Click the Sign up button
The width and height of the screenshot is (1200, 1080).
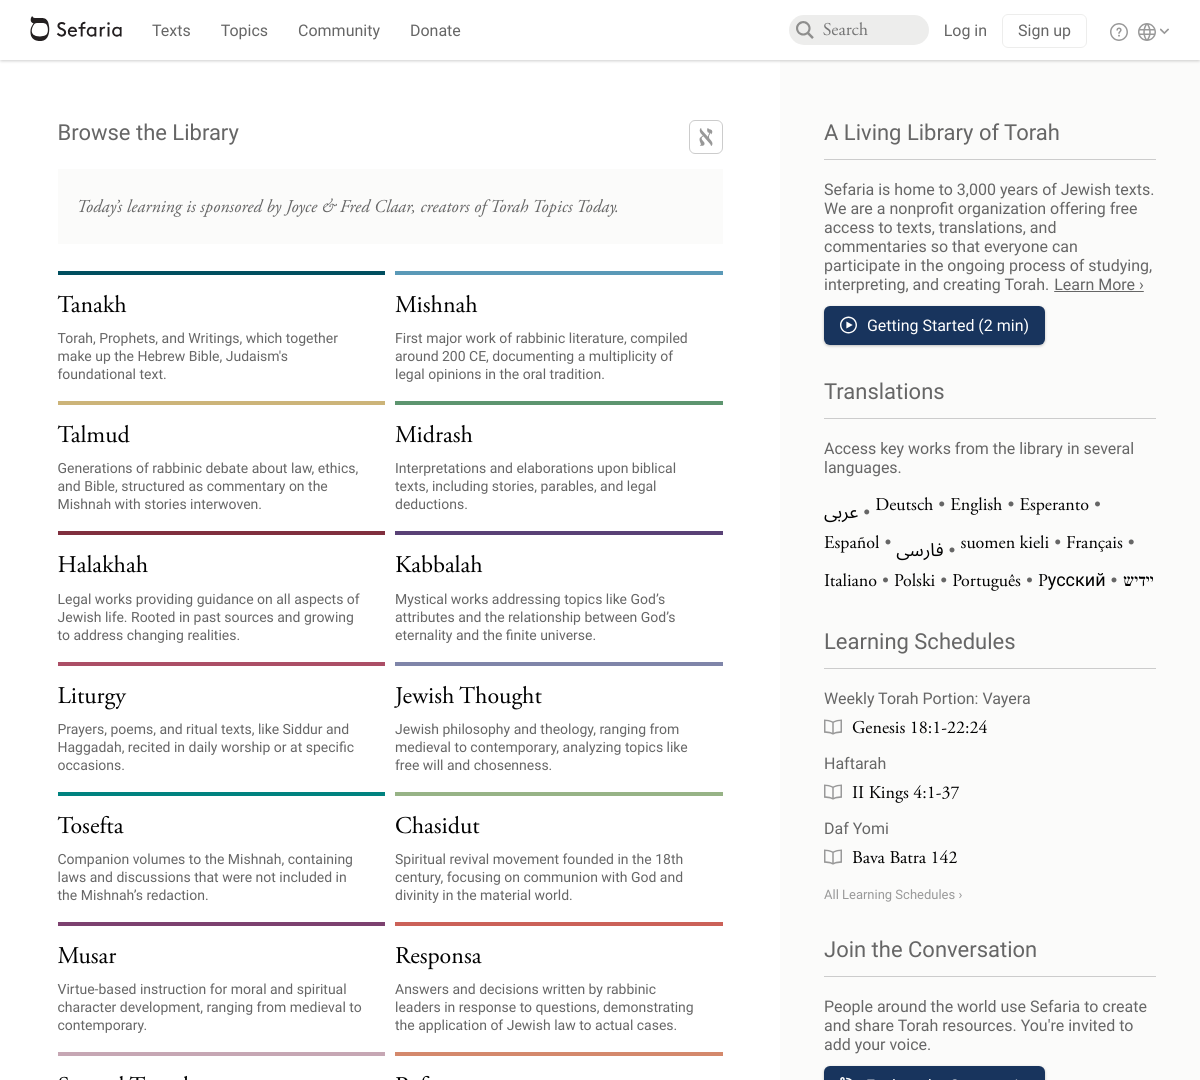point(1044,31)
